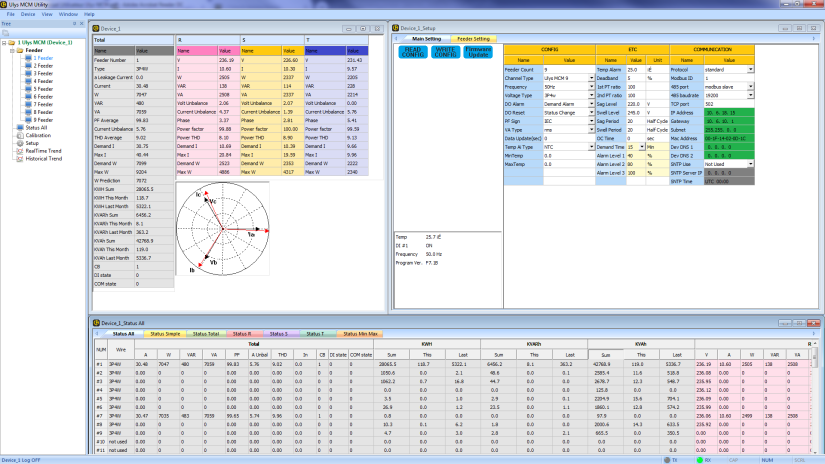Image resolution: width=825 pixels, height=464 pixels.
Task: Collapse the 1 Ulys MCM device node
Action: 4,43
